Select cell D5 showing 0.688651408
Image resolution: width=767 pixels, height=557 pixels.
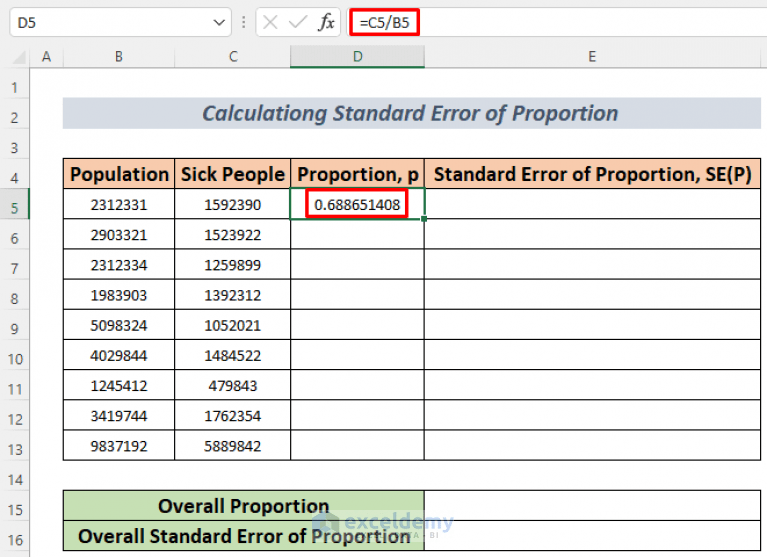pyautogui.click(x=358, y=204)
